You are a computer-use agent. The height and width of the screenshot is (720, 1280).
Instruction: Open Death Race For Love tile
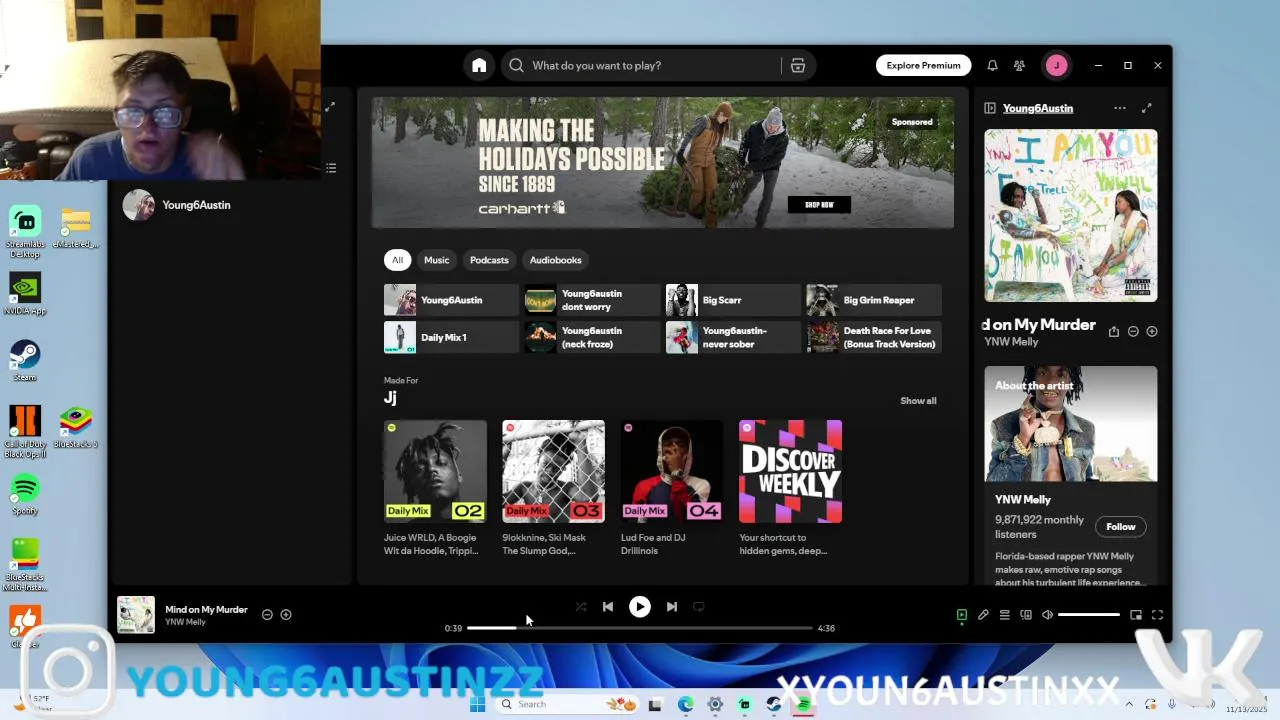[874, 337]
